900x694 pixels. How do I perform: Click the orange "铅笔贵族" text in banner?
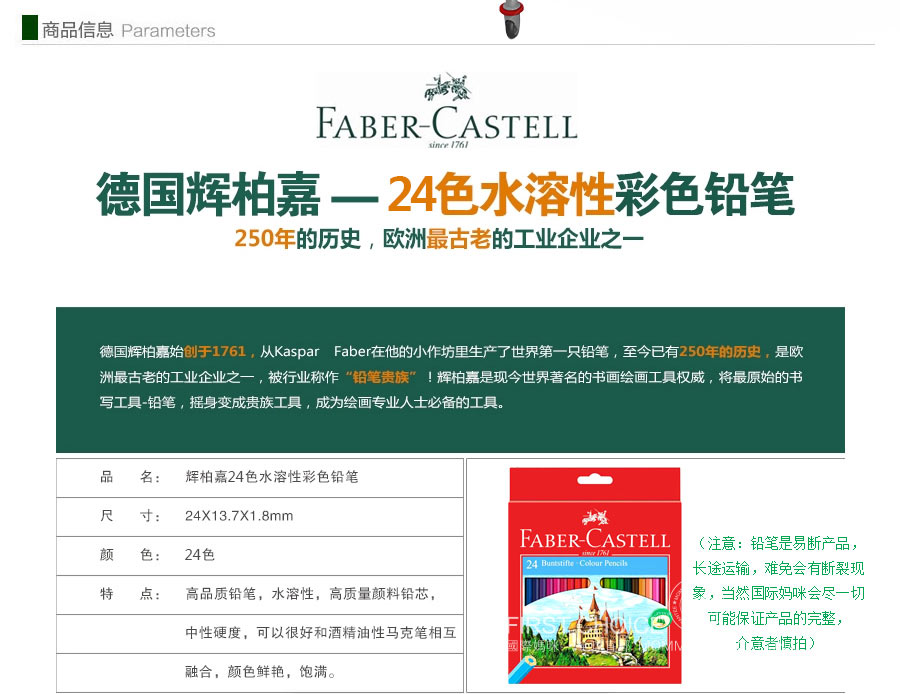(381, 377)
